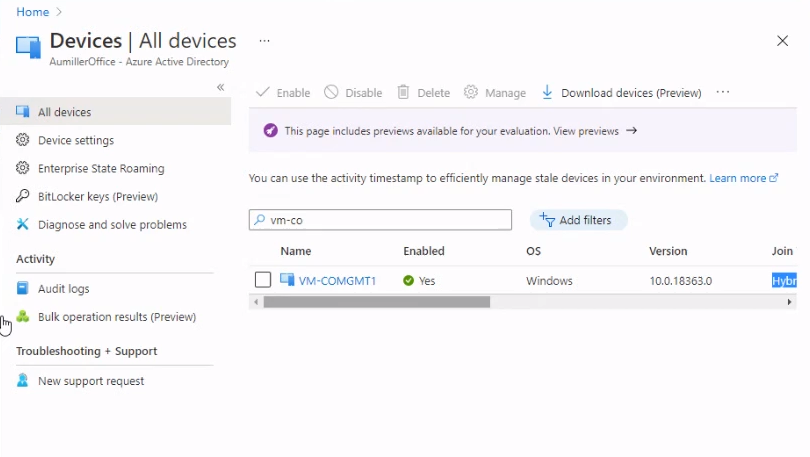
Task: Click the Bulk operation results icon
Action: coord(23,317)
